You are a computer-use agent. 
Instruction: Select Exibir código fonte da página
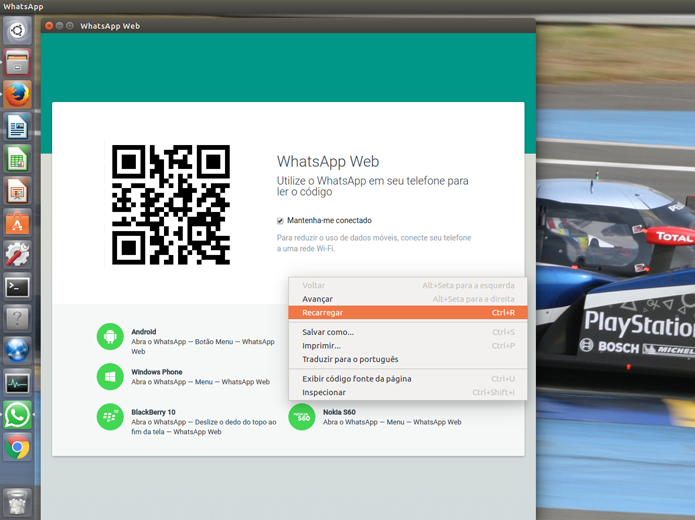point(408,379)
